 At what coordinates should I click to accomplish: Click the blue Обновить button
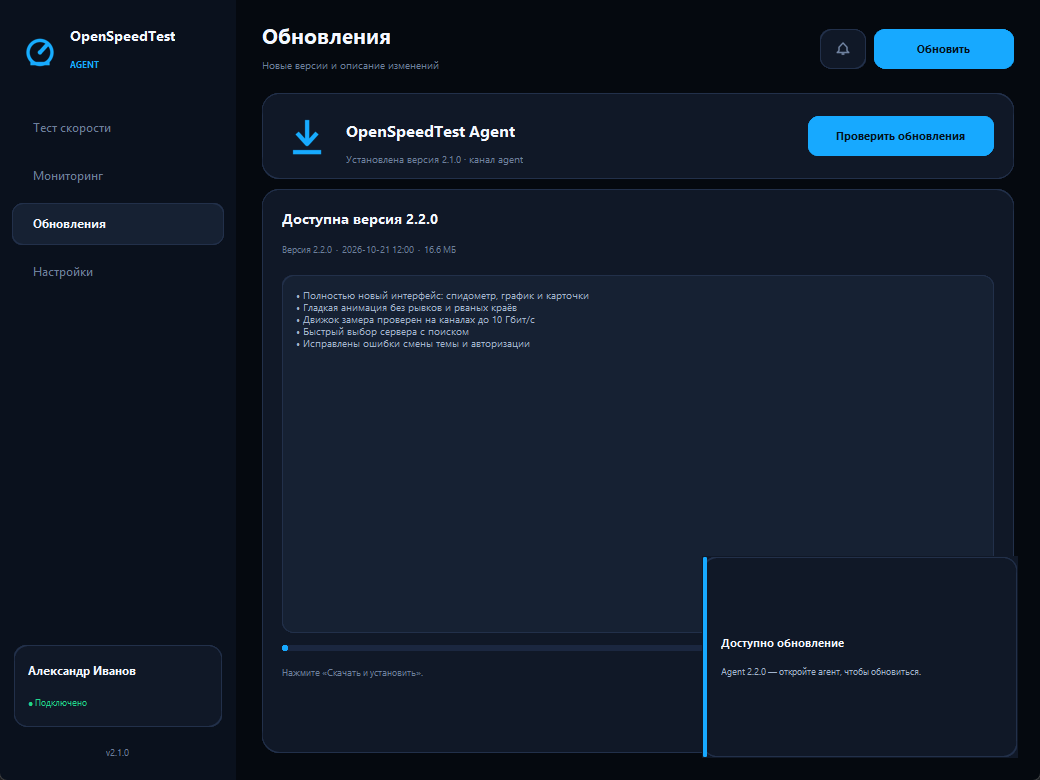(943, 49)
